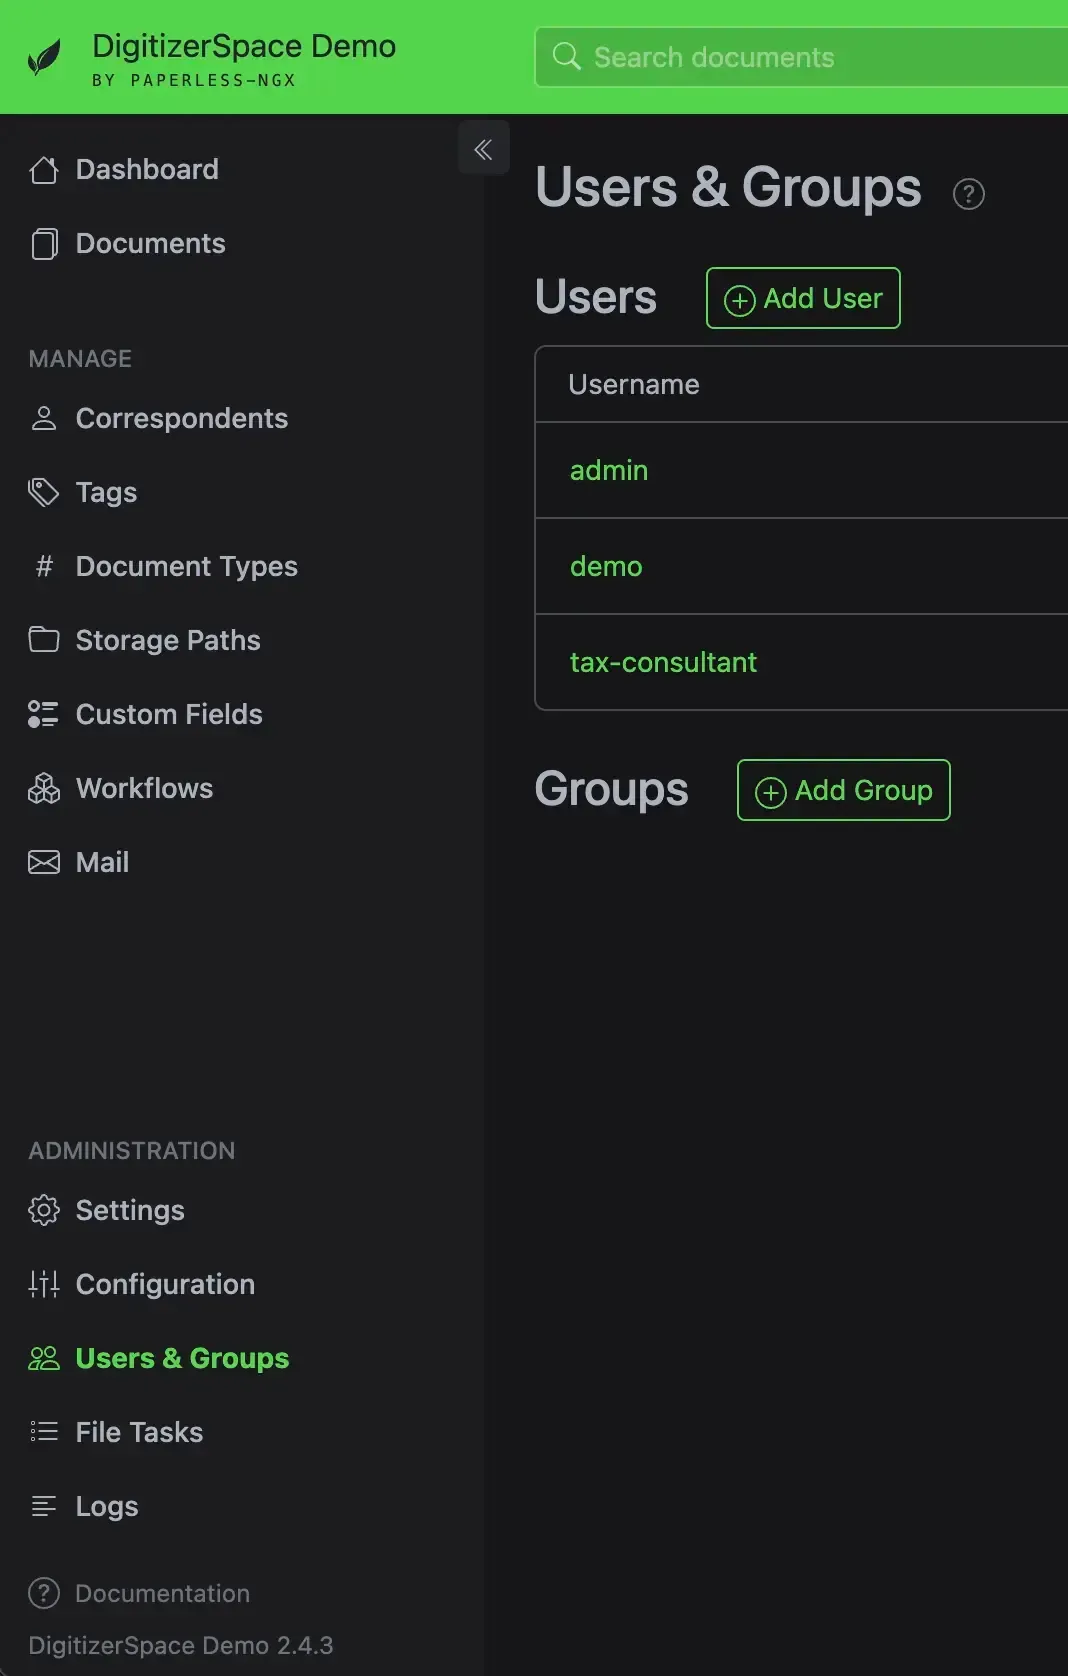Click the Storage Paths folder icon
This screenshot has width=1068, height=1676.
pos(44,639)
